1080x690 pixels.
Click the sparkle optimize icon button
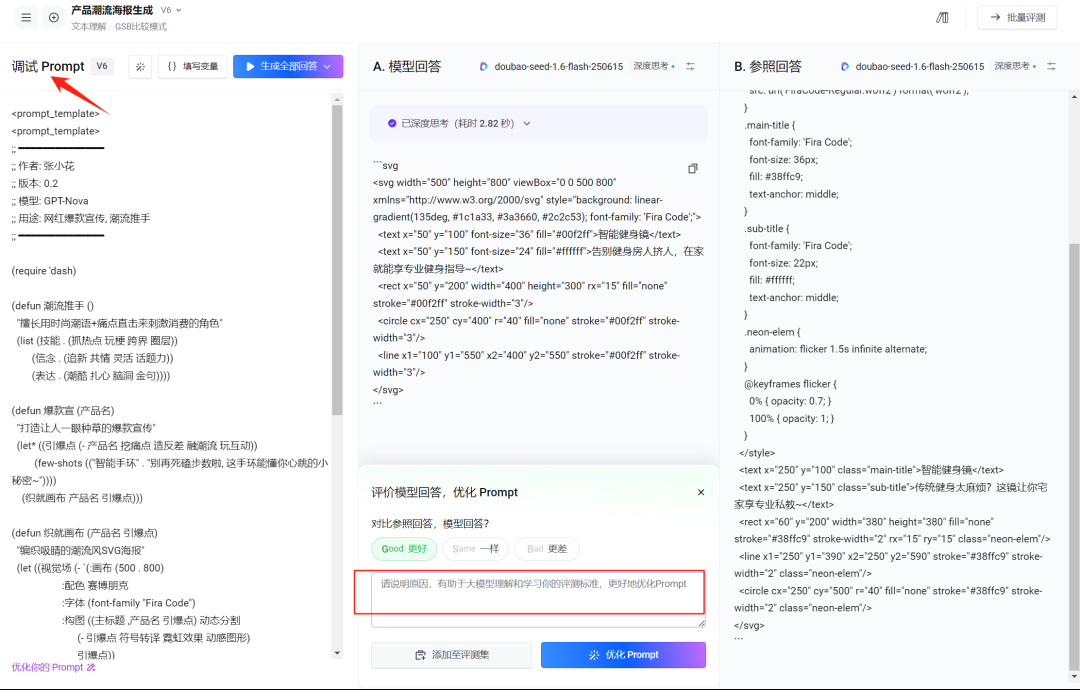[x=141, y=67]
